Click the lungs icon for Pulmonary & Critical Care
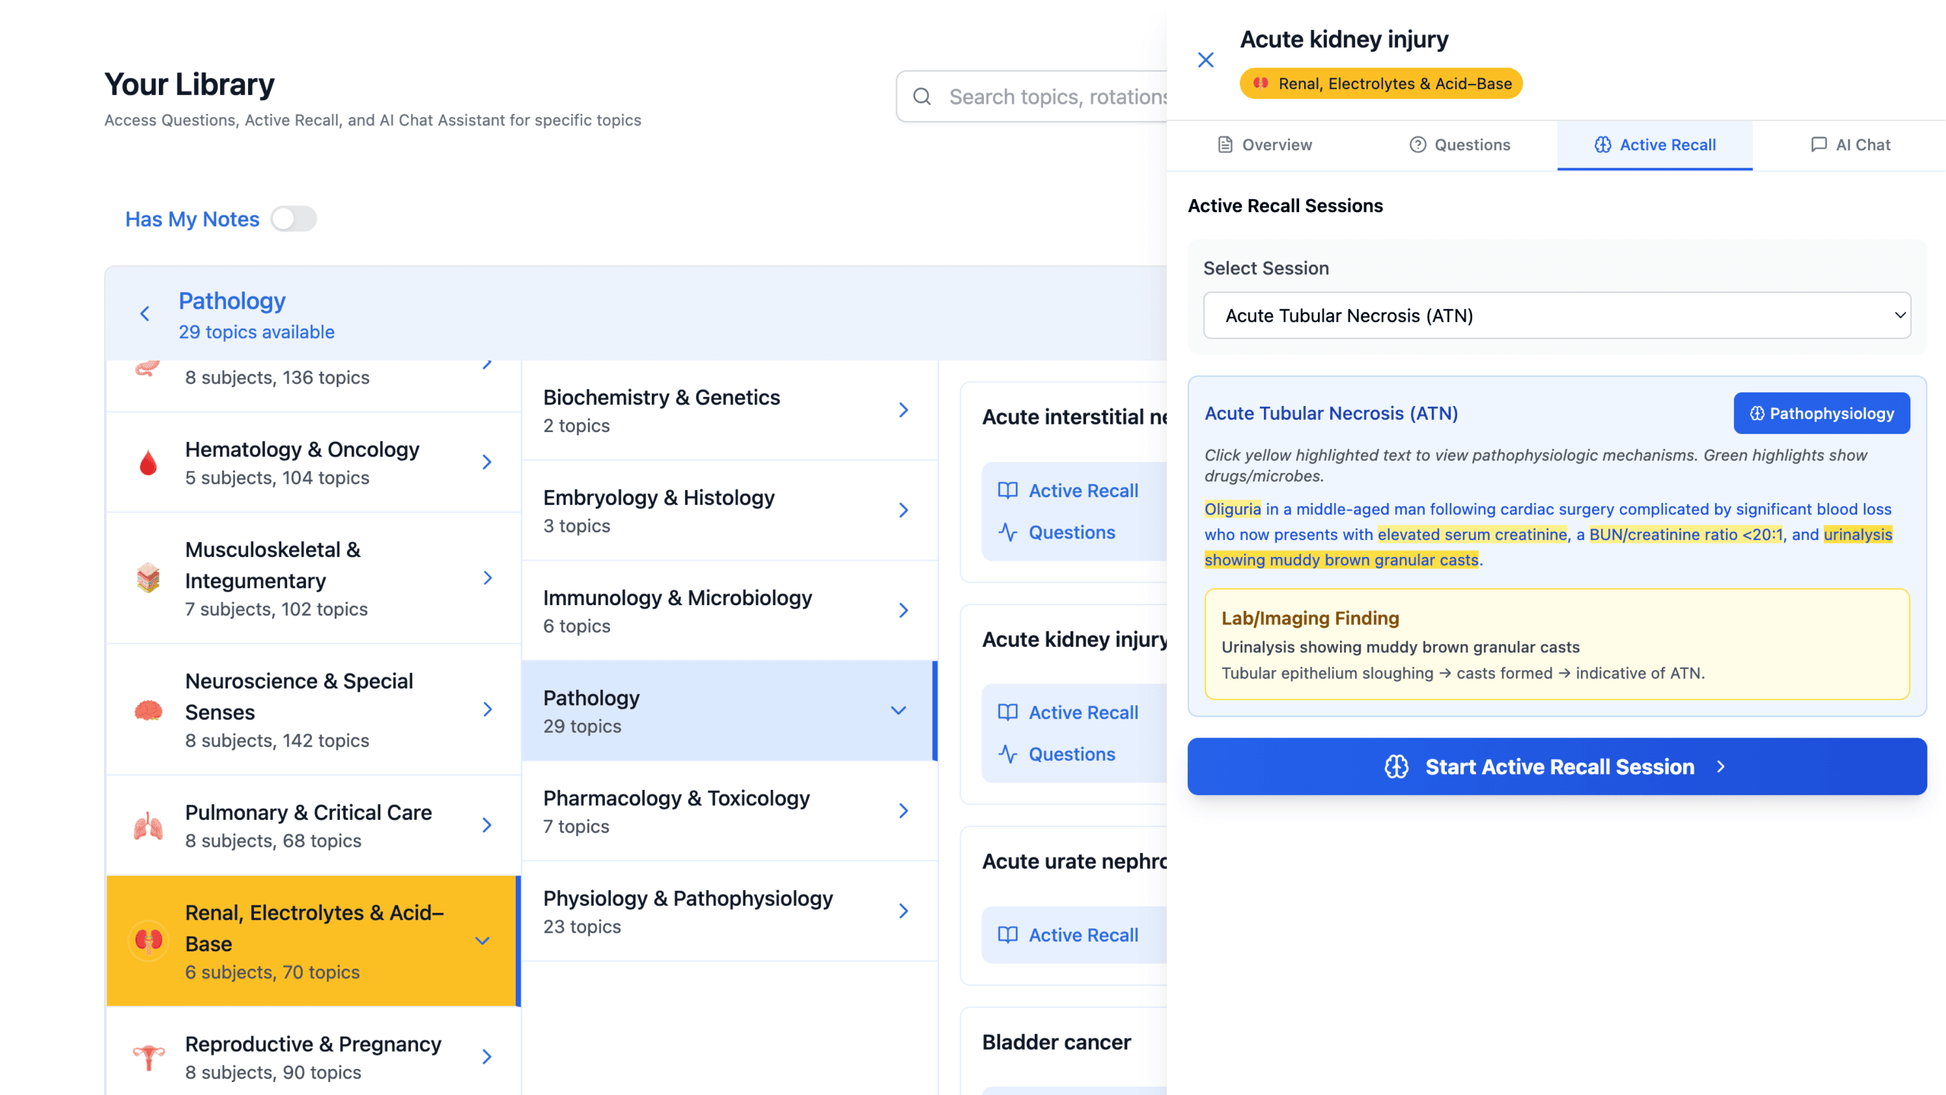This screenshot has height=1095, width=1946. tap(148, 826)
